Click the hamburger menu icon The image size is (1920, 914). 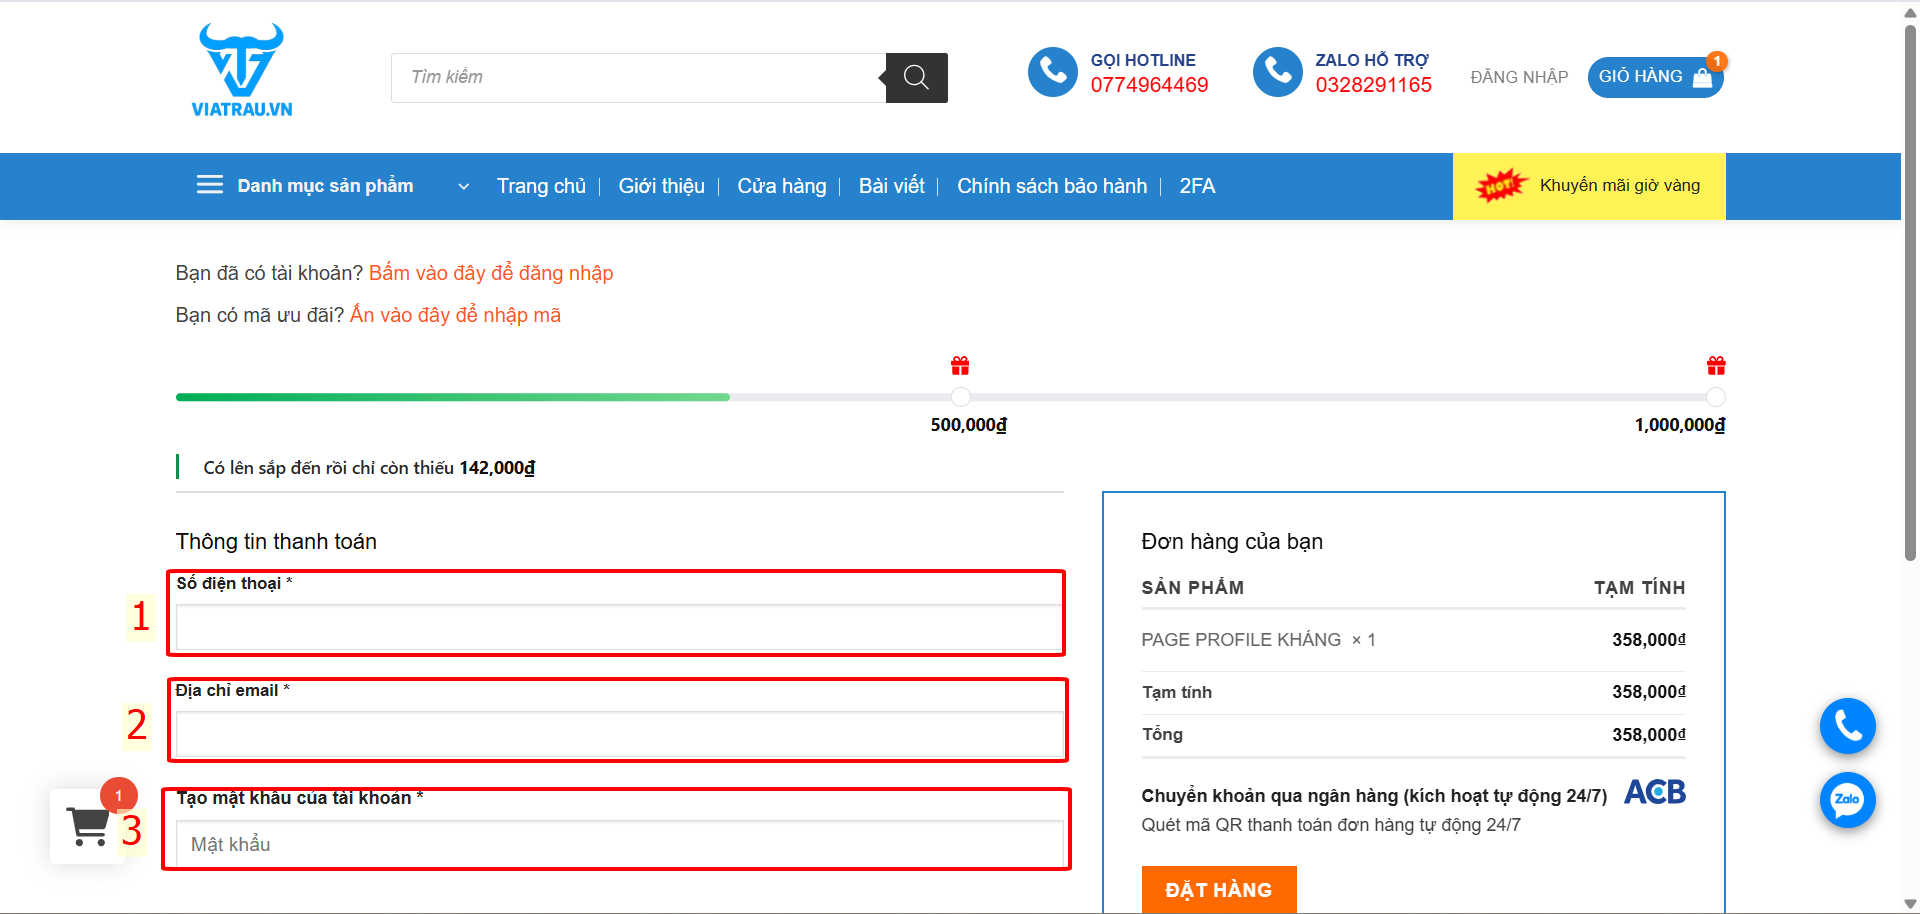click(210, 185)
